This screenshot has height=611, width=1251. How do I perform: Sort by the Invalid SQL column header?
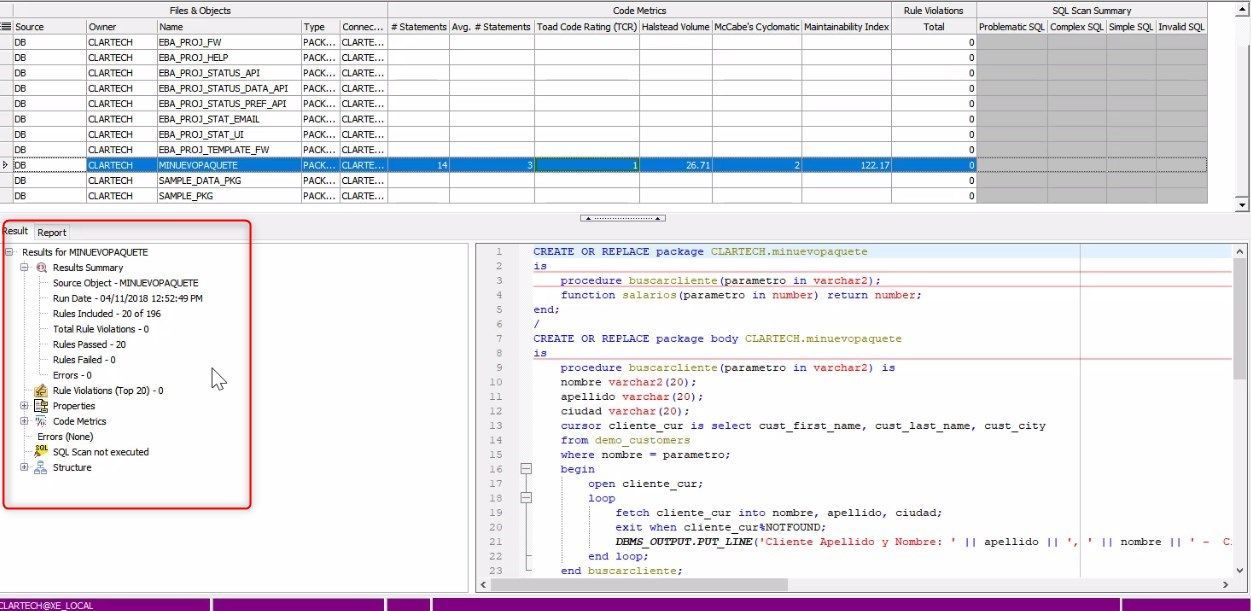point(1181,27)
